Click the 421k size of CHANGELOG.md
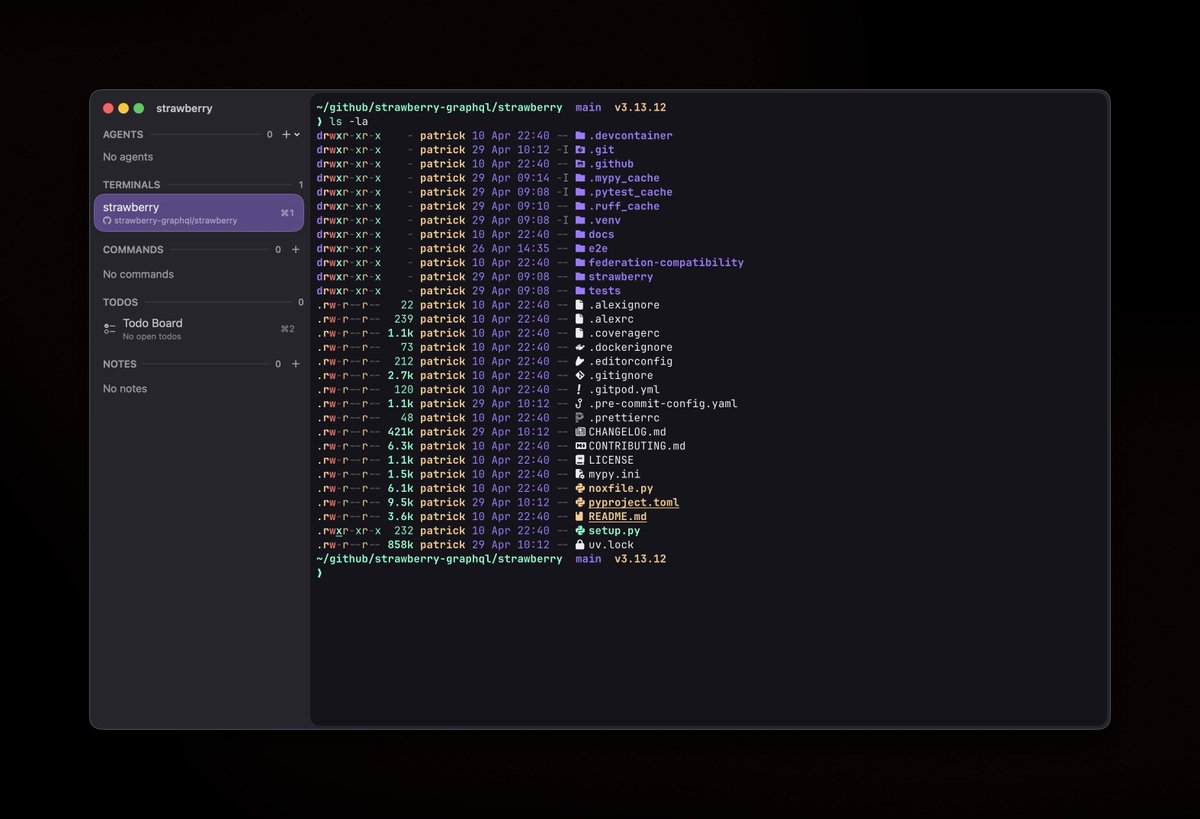The width and height of the screenshot is (1200, 819). point(401,432)
